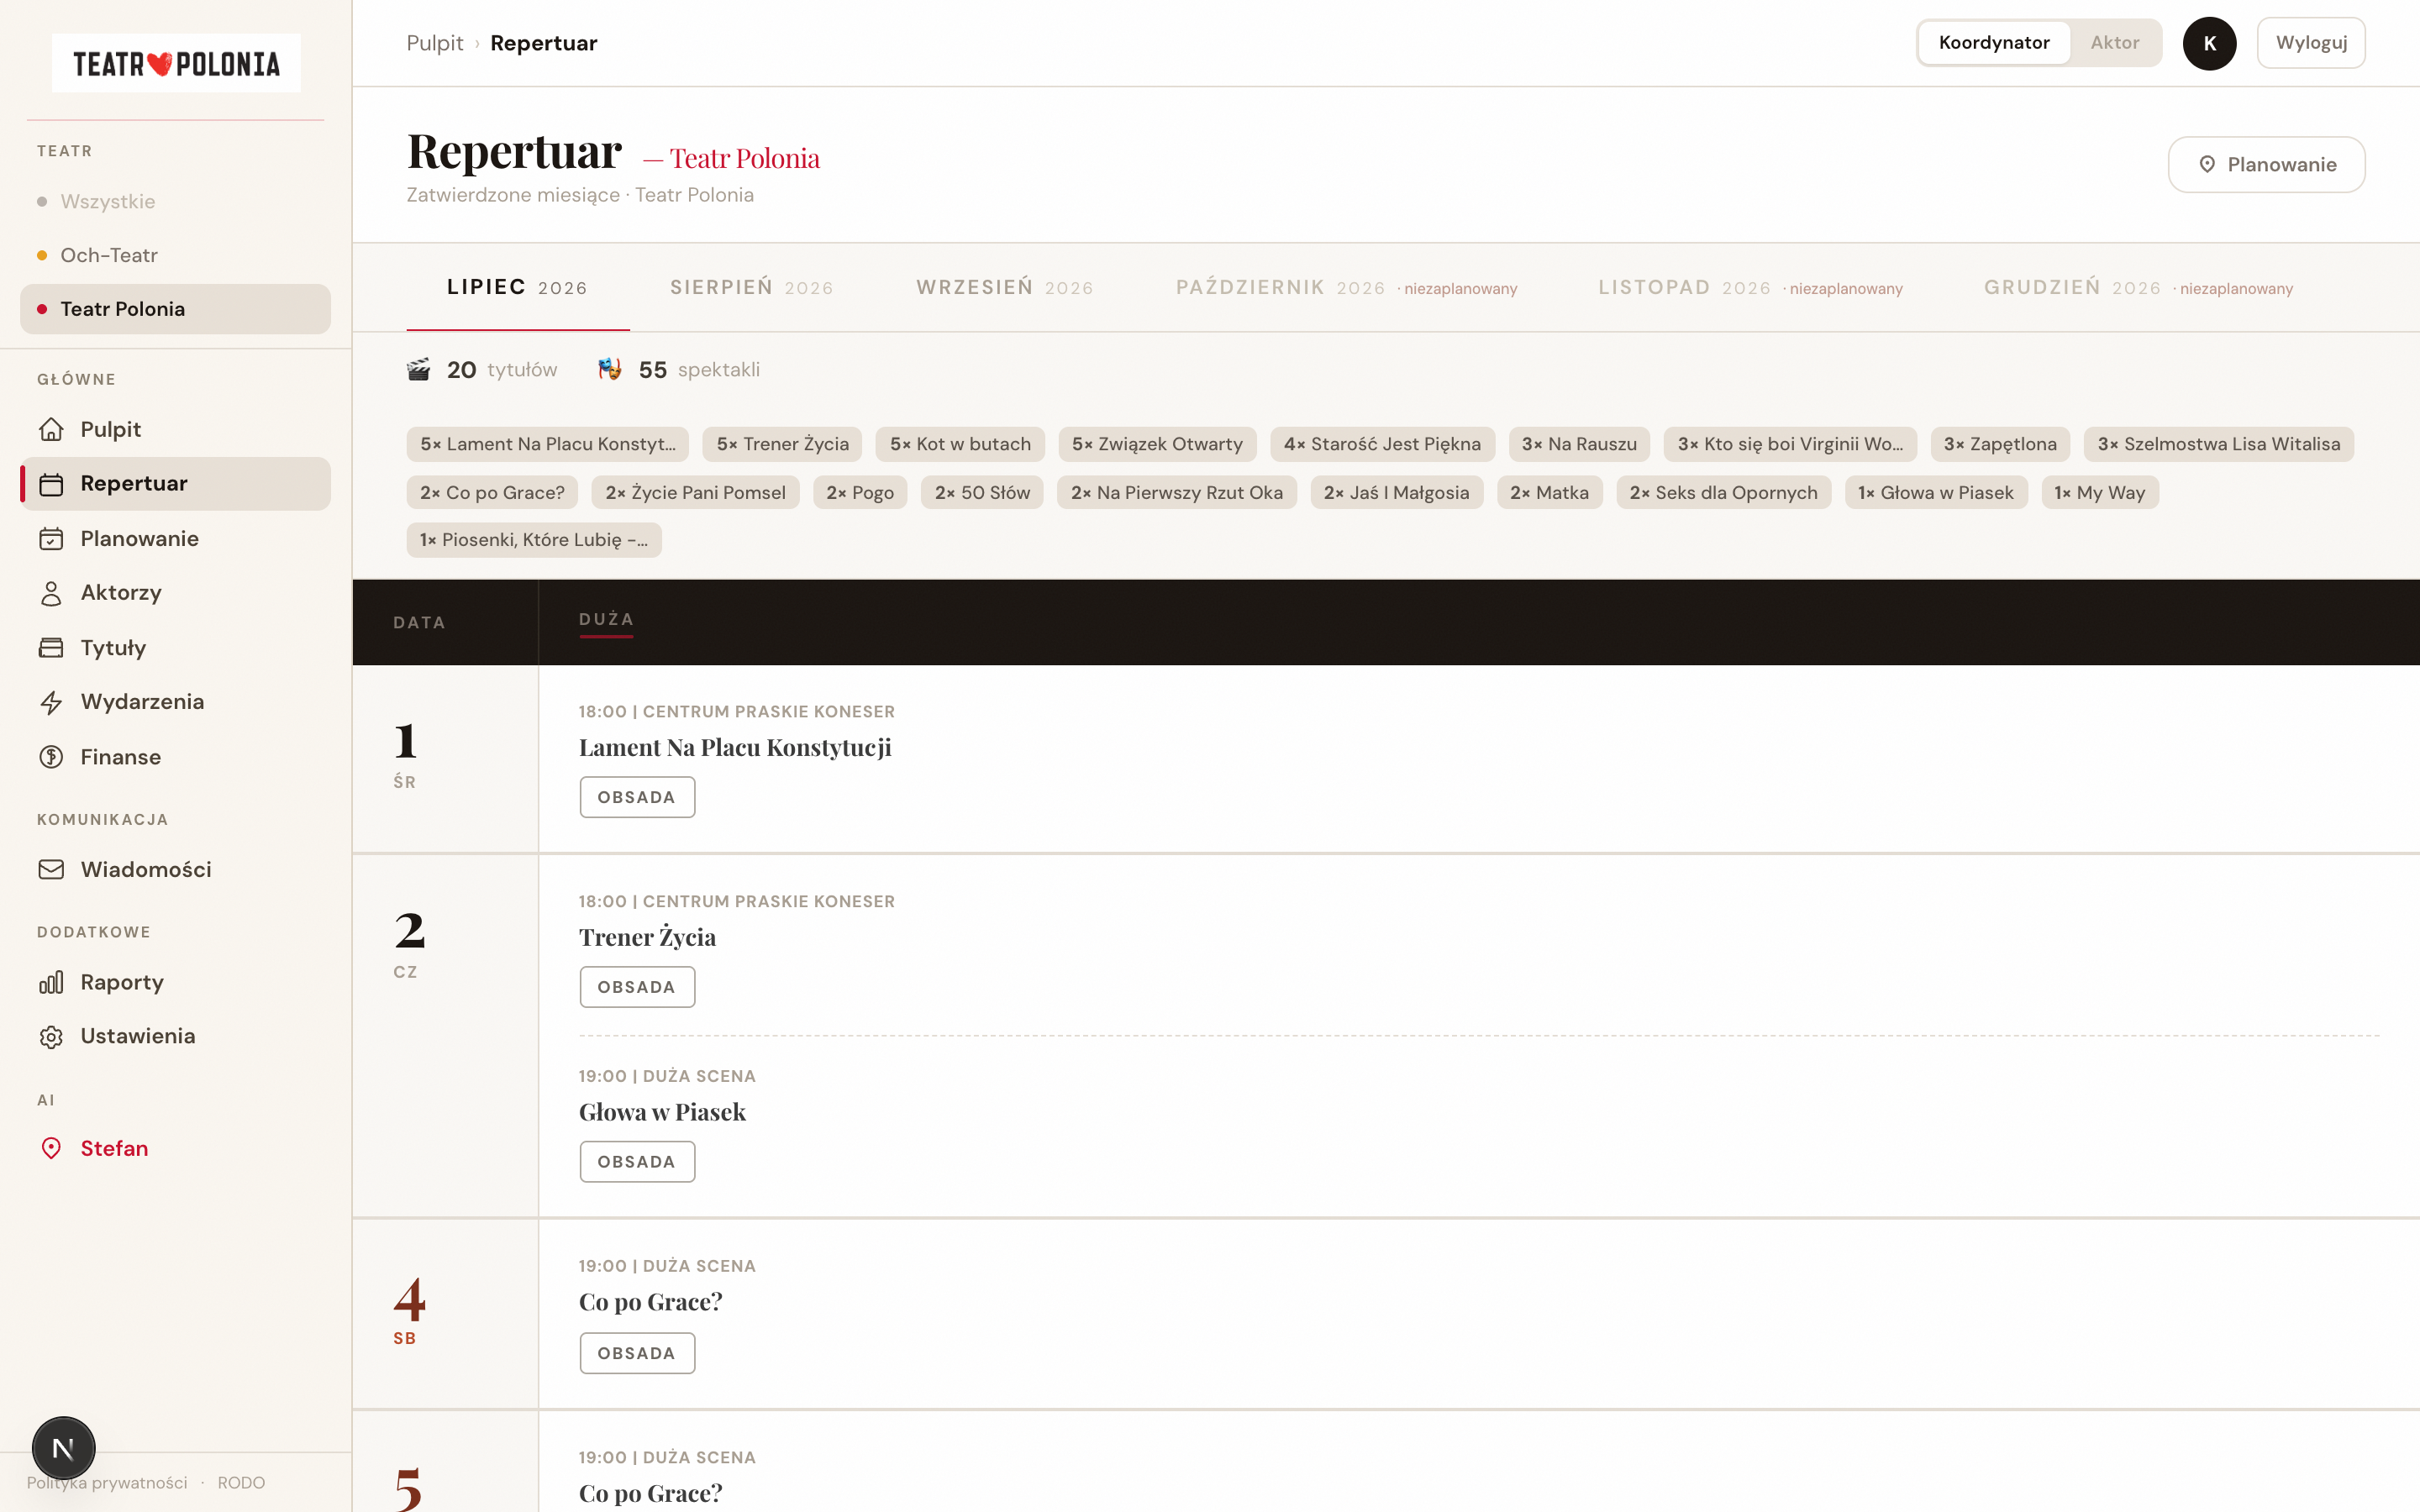Click the 2× Życie Pani Pomsel chip
This screenshot has width=2420, height=1512.
click(695, 492)
